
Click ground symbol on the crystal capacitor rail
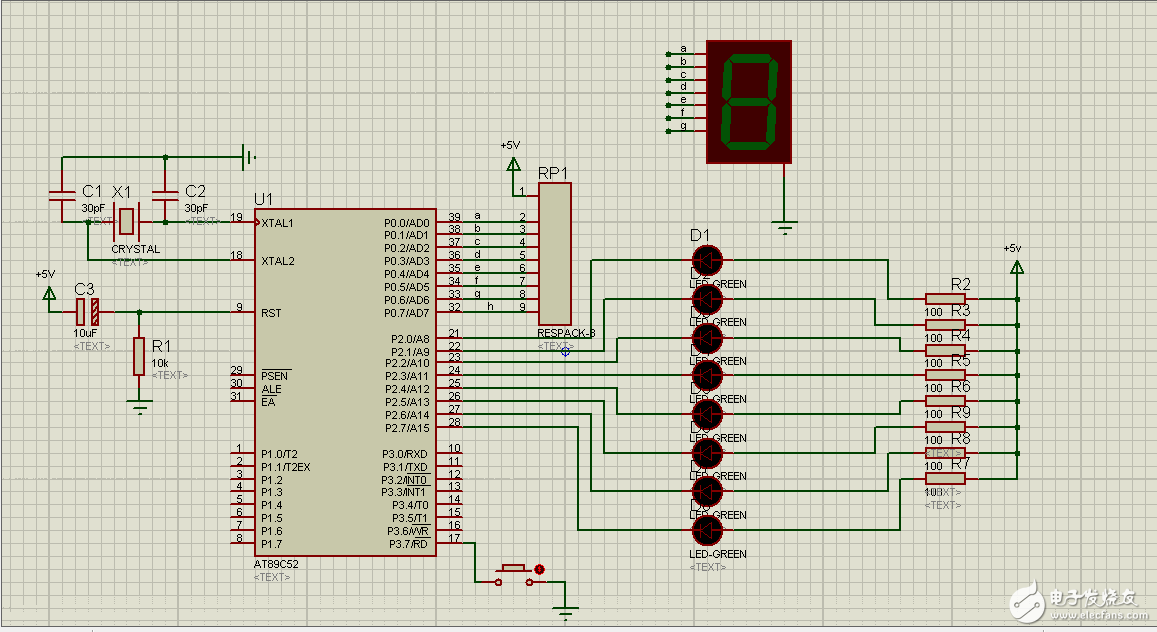click(249, 156)
